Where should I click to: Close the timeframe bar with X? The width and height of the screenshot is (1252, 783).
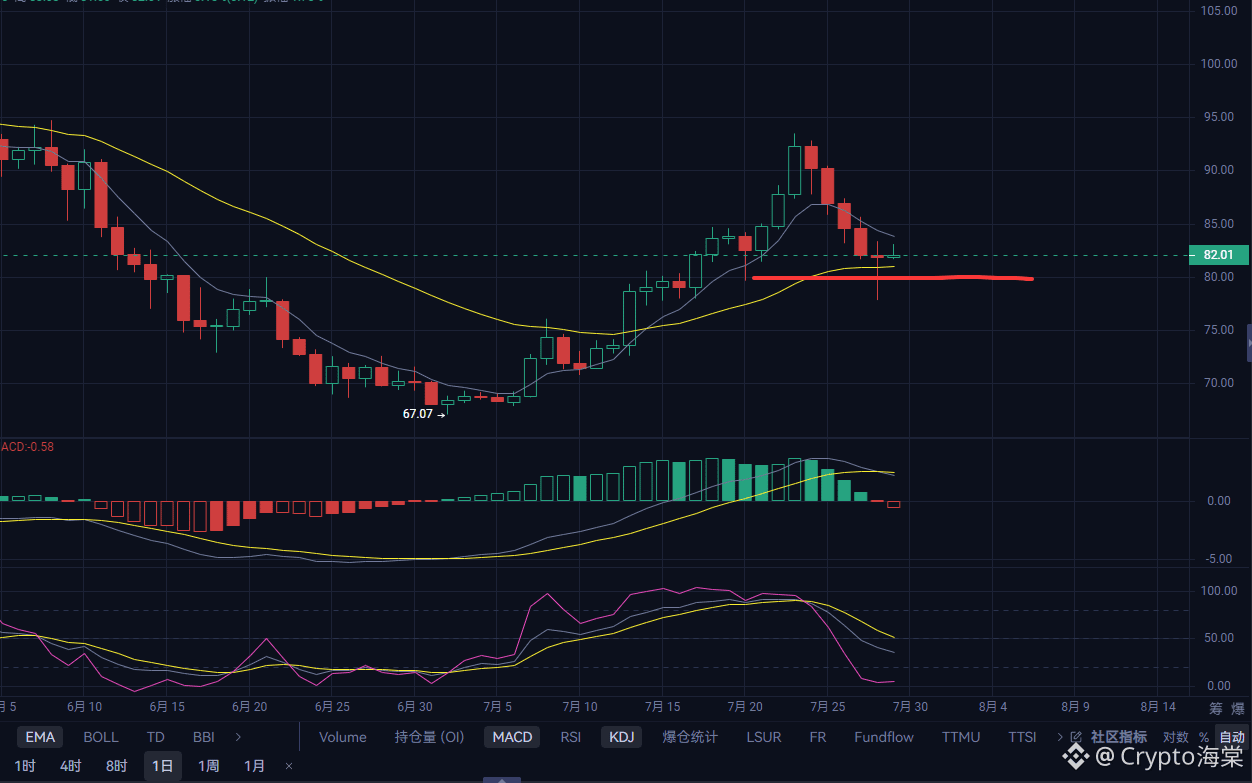click(x=289, y=766)
